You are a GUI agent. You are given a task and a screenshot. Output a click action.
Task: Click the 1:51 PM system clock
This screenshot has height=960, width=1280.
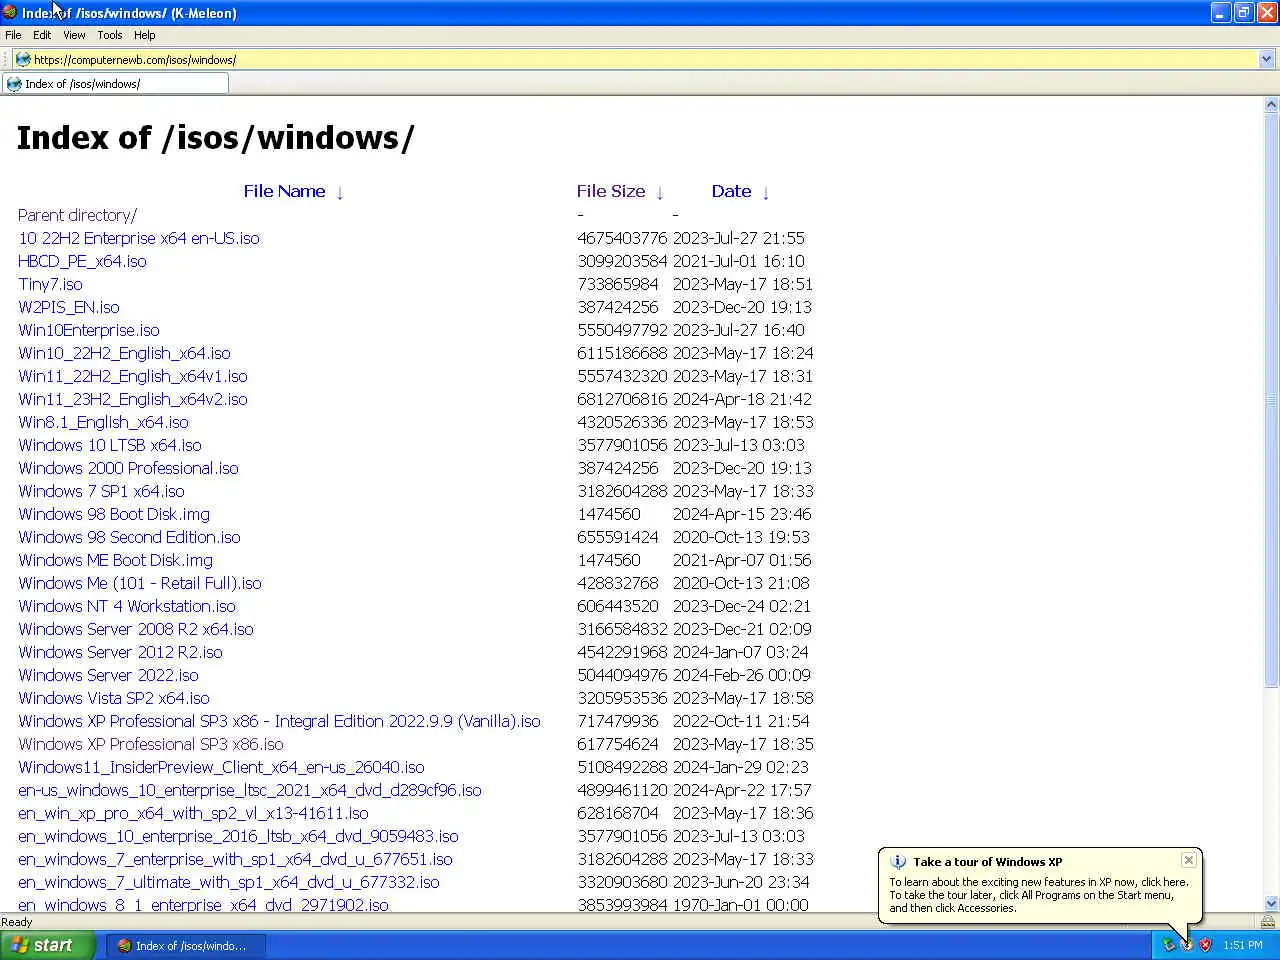tap(1243, 945)
